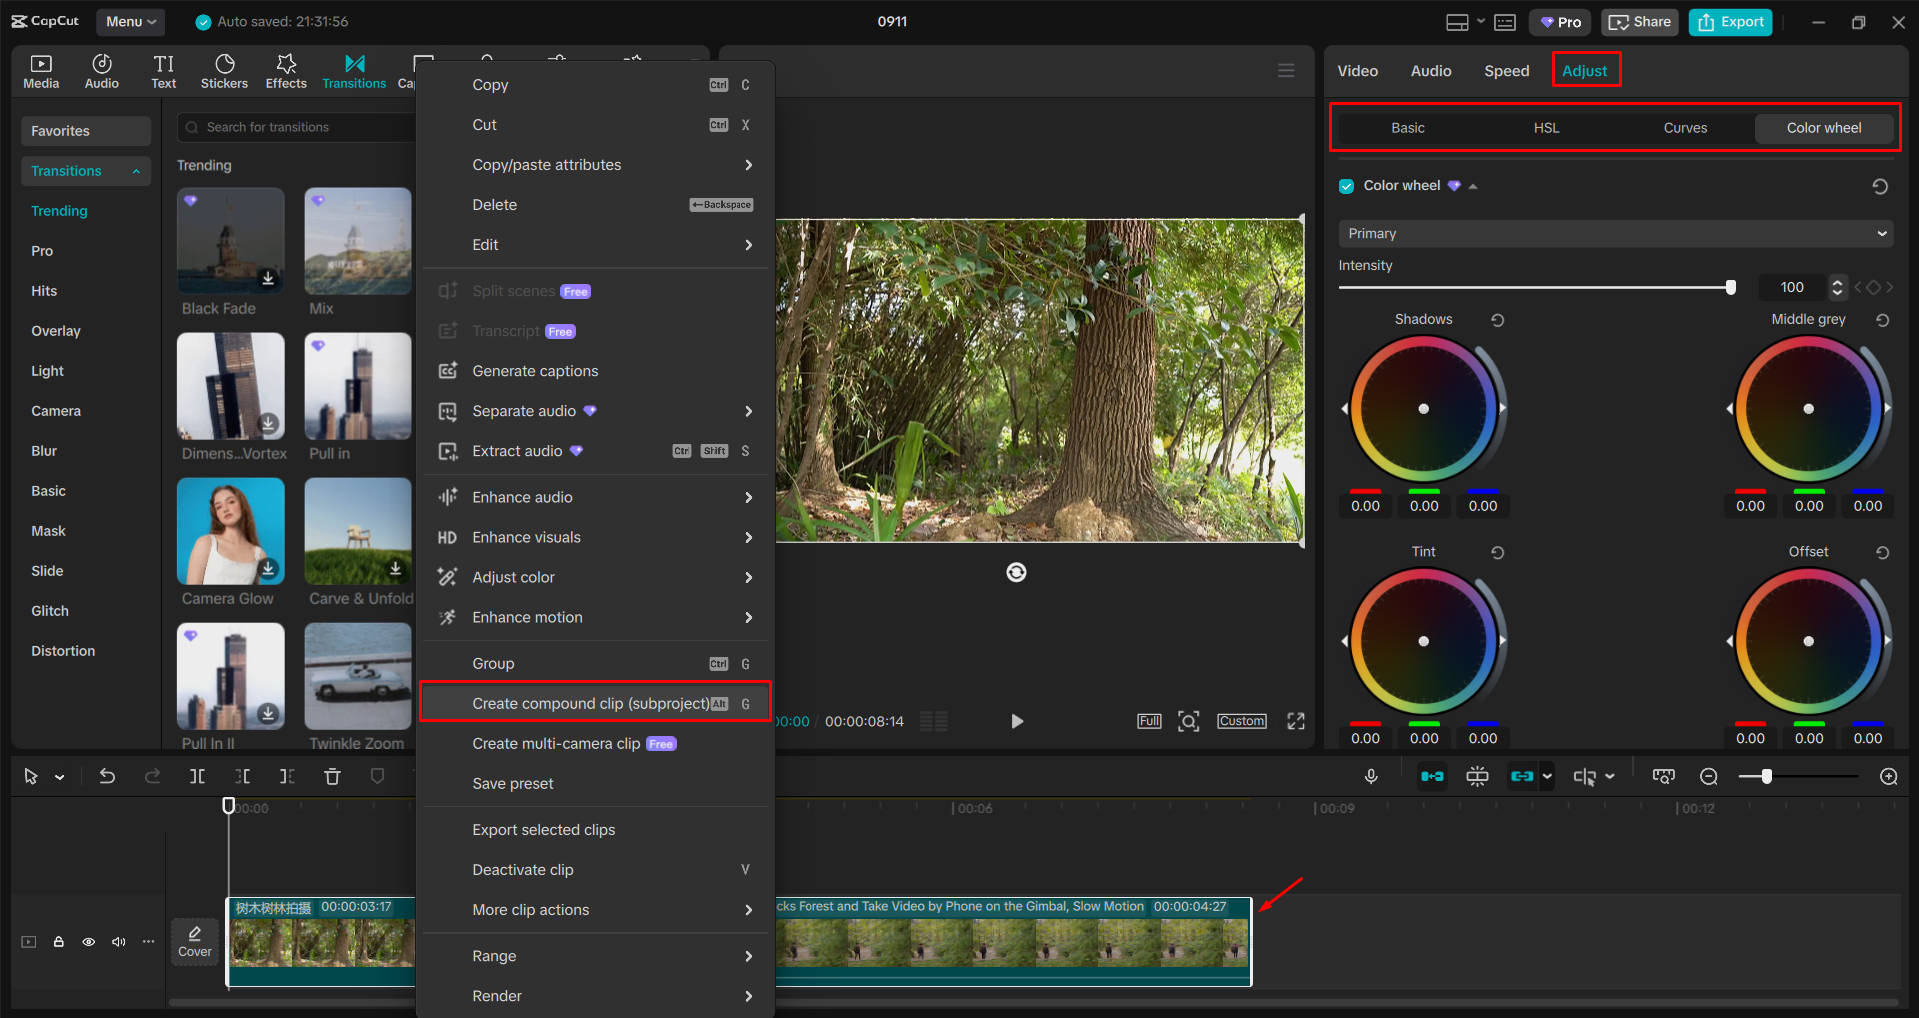The image size is (1919, 1018).
Task: Start a voiceover with the microphone icon
Action: pos(1371,775)
